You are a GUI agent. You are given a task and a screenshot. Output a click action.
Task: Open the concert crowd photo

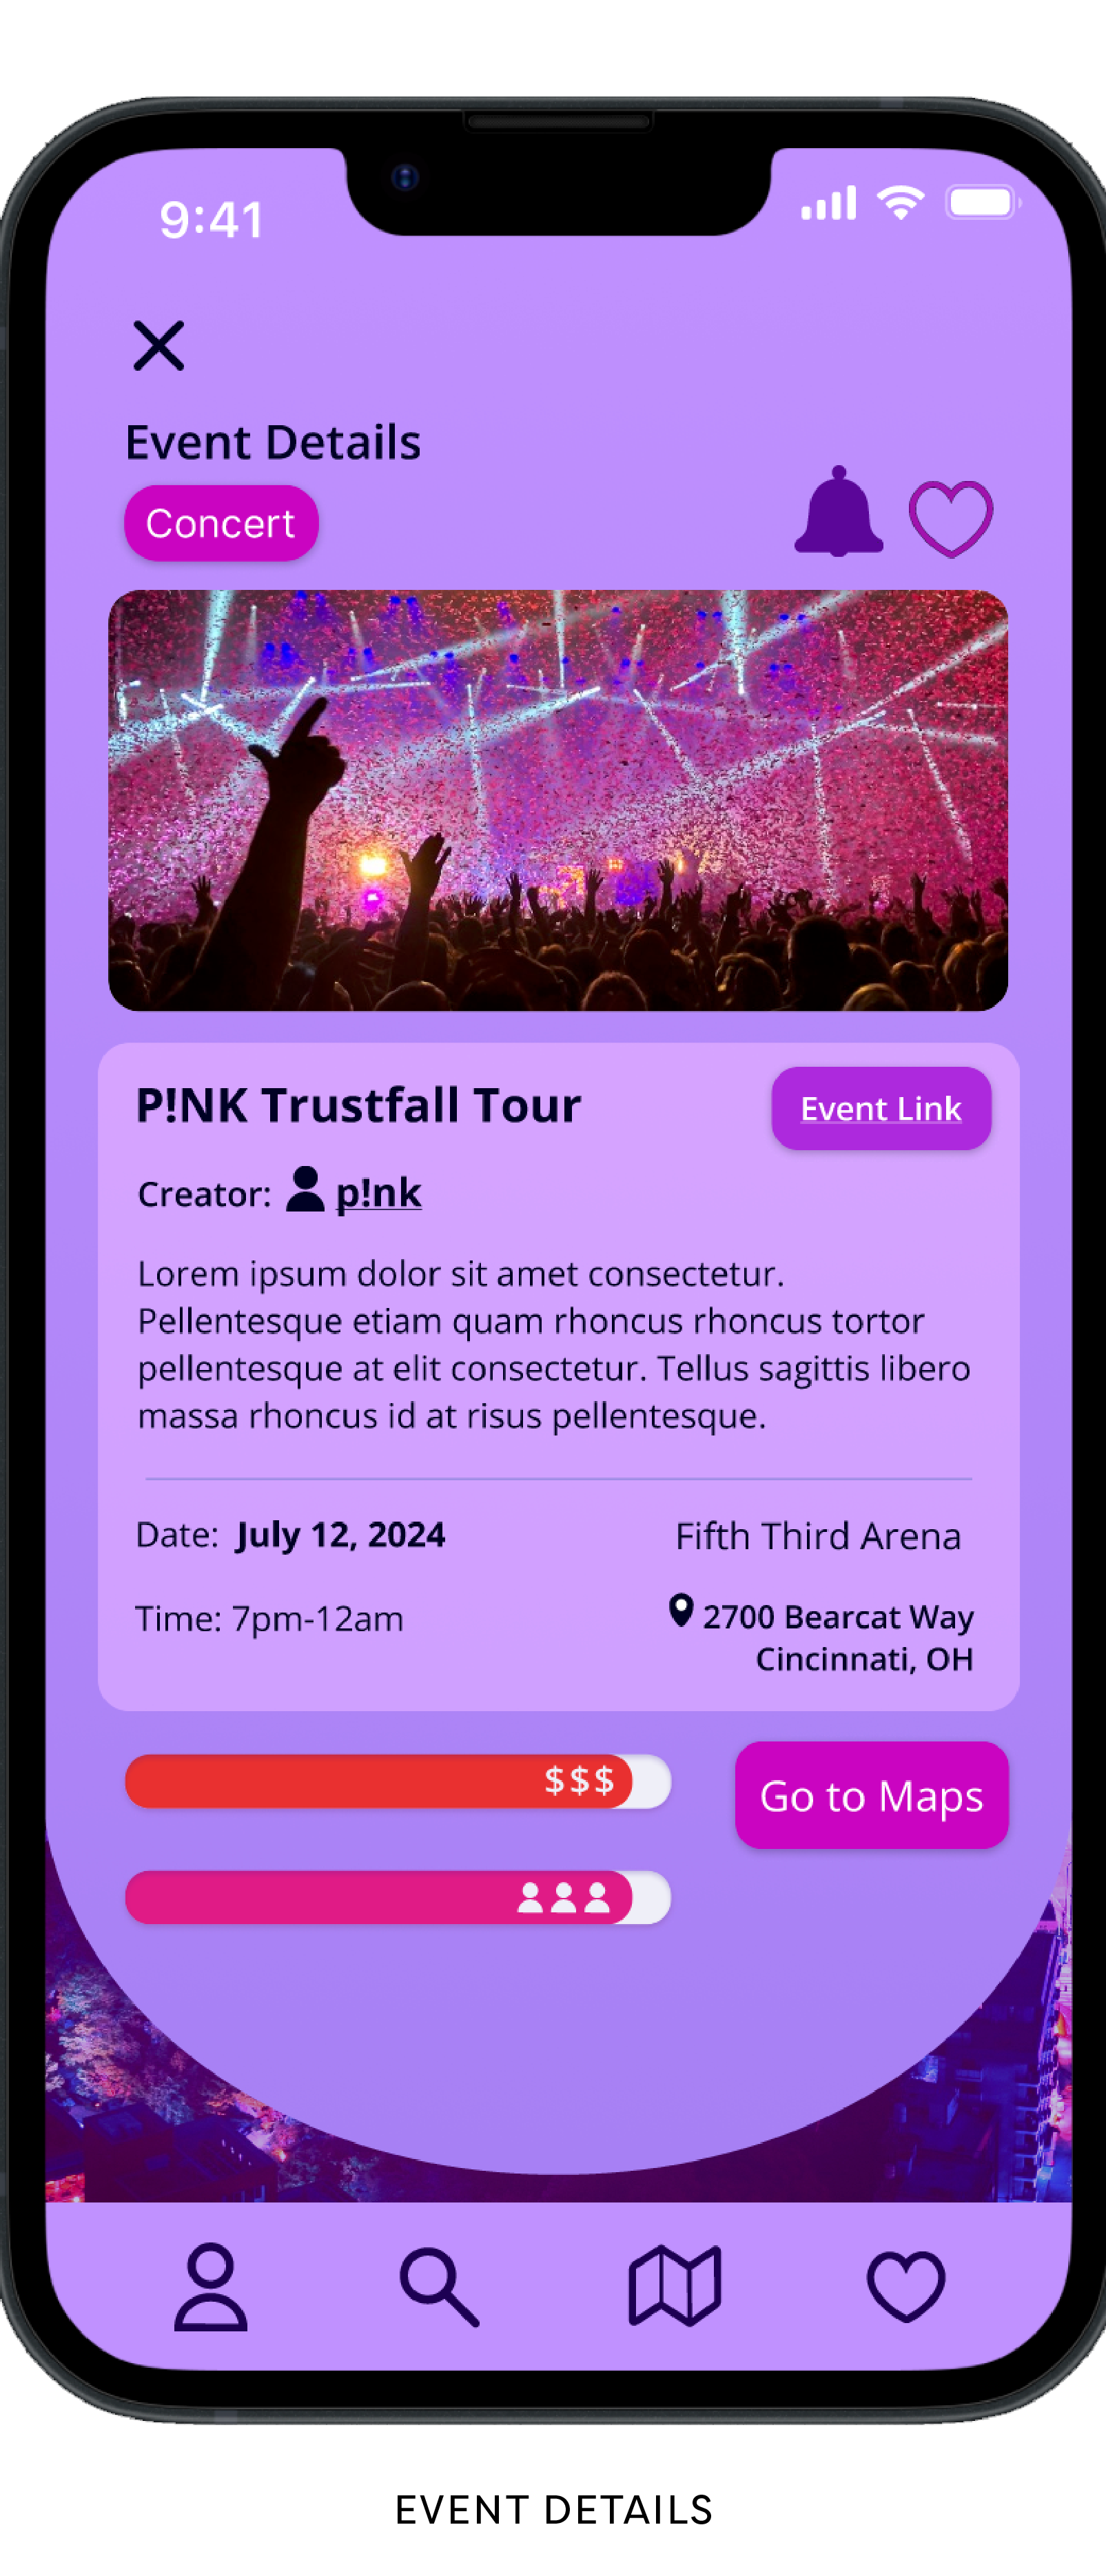pos(557,800)
